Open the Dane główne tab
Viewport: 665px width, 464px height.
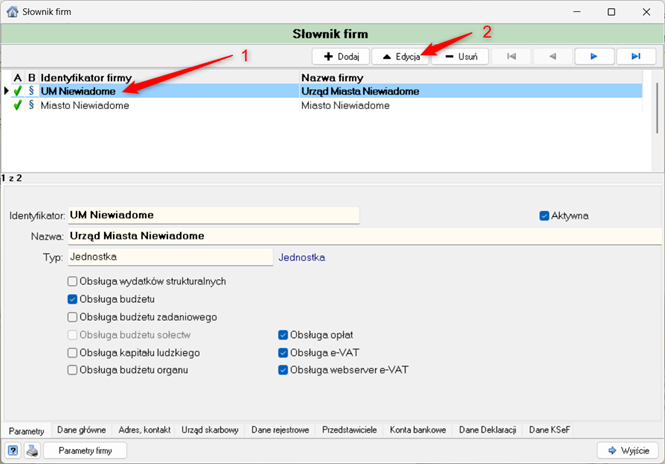coord(82,429)
